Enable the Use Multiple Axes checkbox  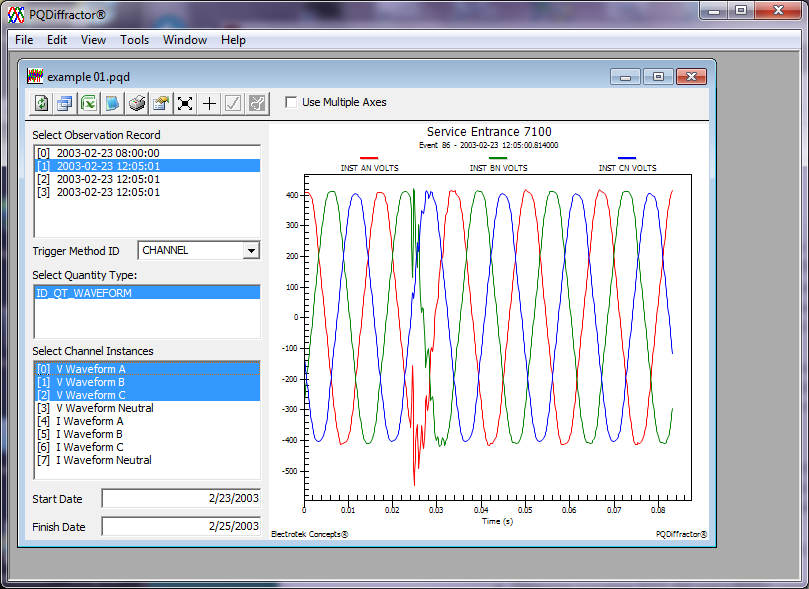(x=291, y=102)
